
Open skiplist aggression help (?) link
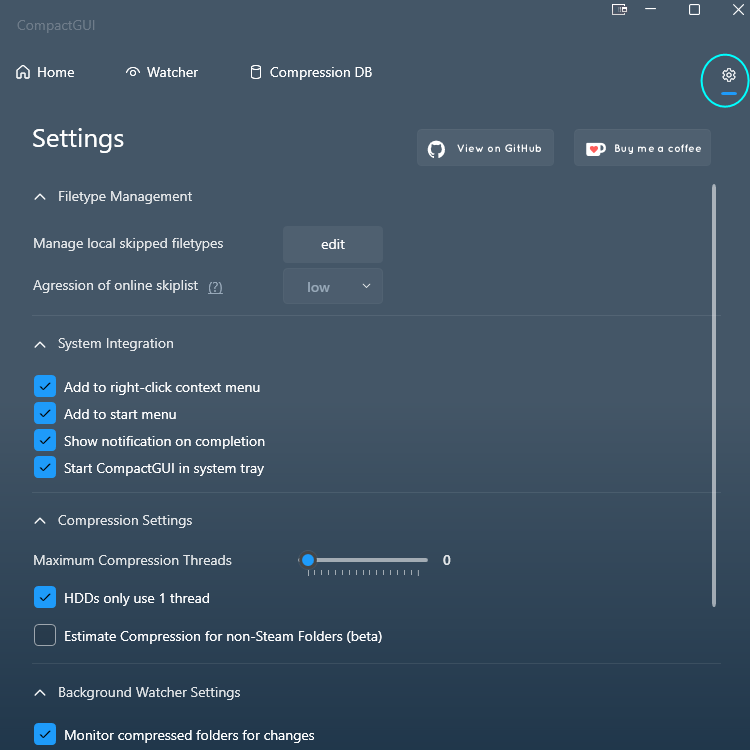[215, 287]
